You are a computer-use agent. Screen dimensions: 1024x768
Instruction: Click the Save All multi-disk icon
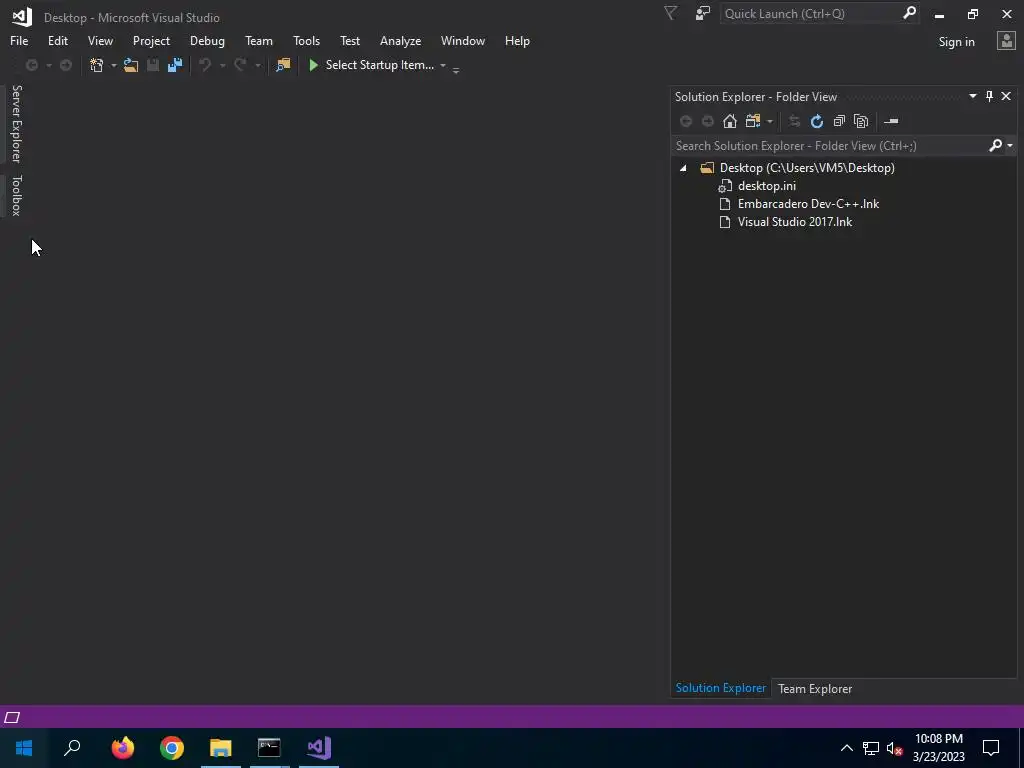click(174, 65)
